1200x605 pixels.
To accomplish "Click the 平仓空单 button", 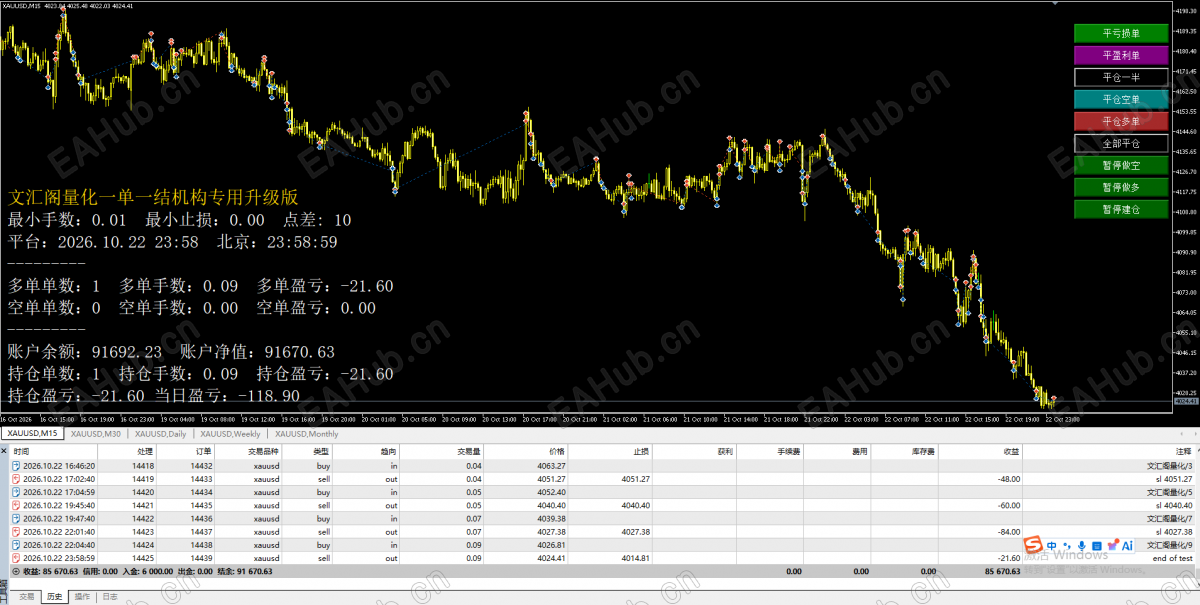I will tap(1120, 99).
